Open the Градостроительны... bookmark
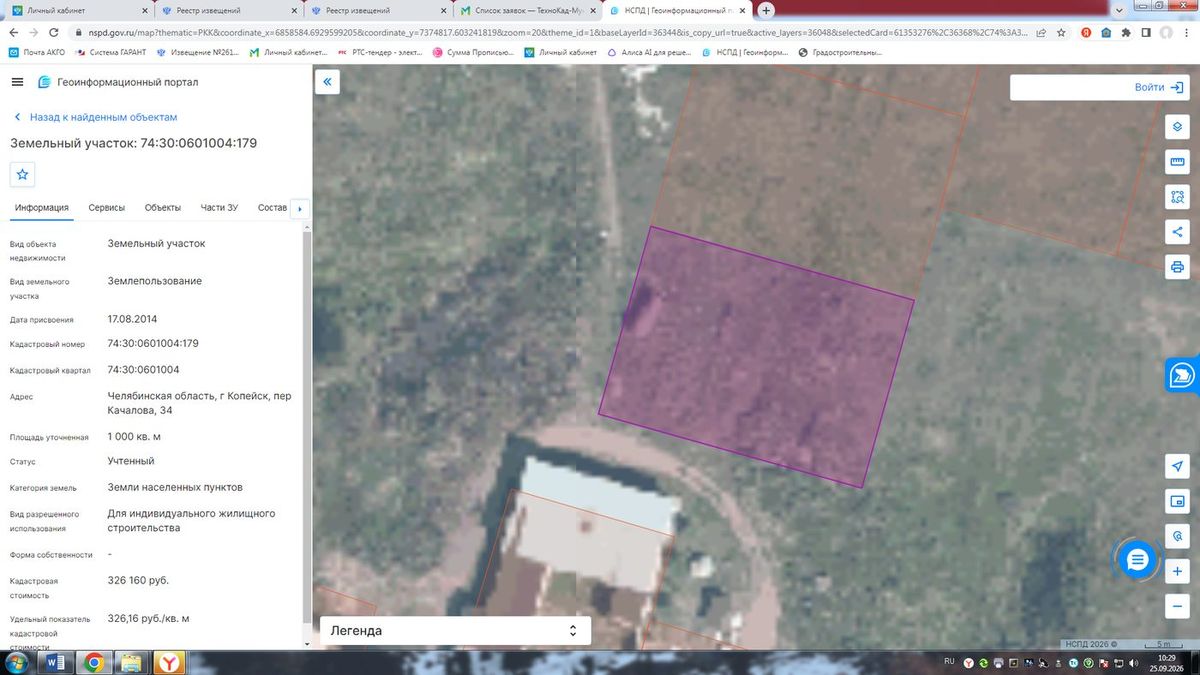 (x=842, y=52)
